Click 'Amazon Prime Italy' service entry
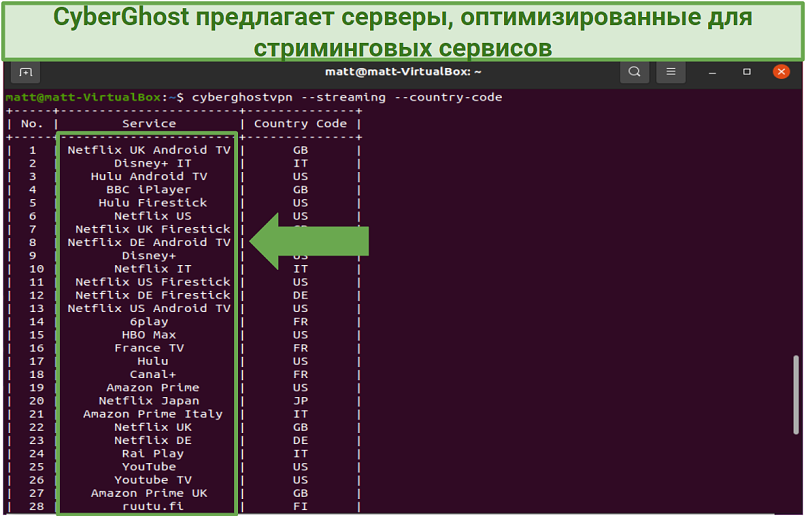806x516 pixels. coord(153,414)
